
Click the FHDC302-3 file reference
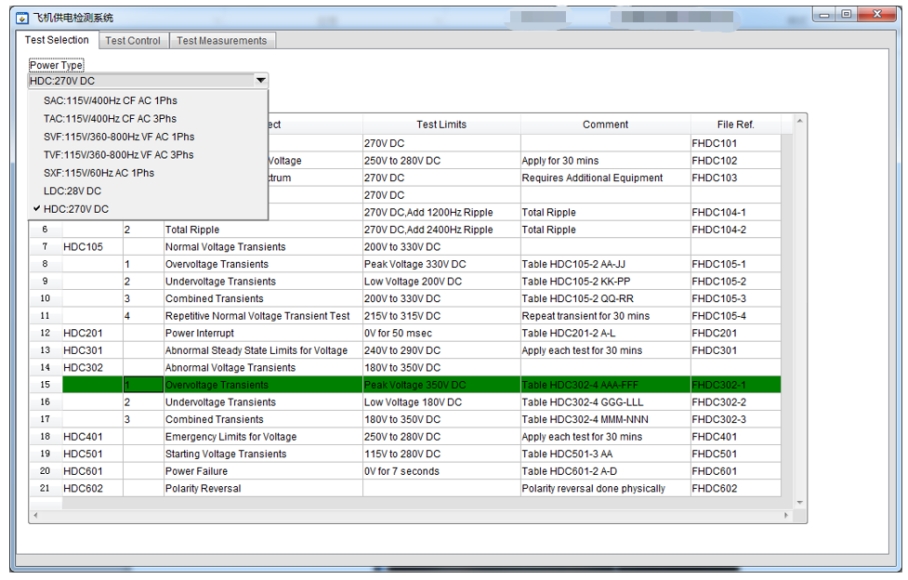[x=735, y=419]
